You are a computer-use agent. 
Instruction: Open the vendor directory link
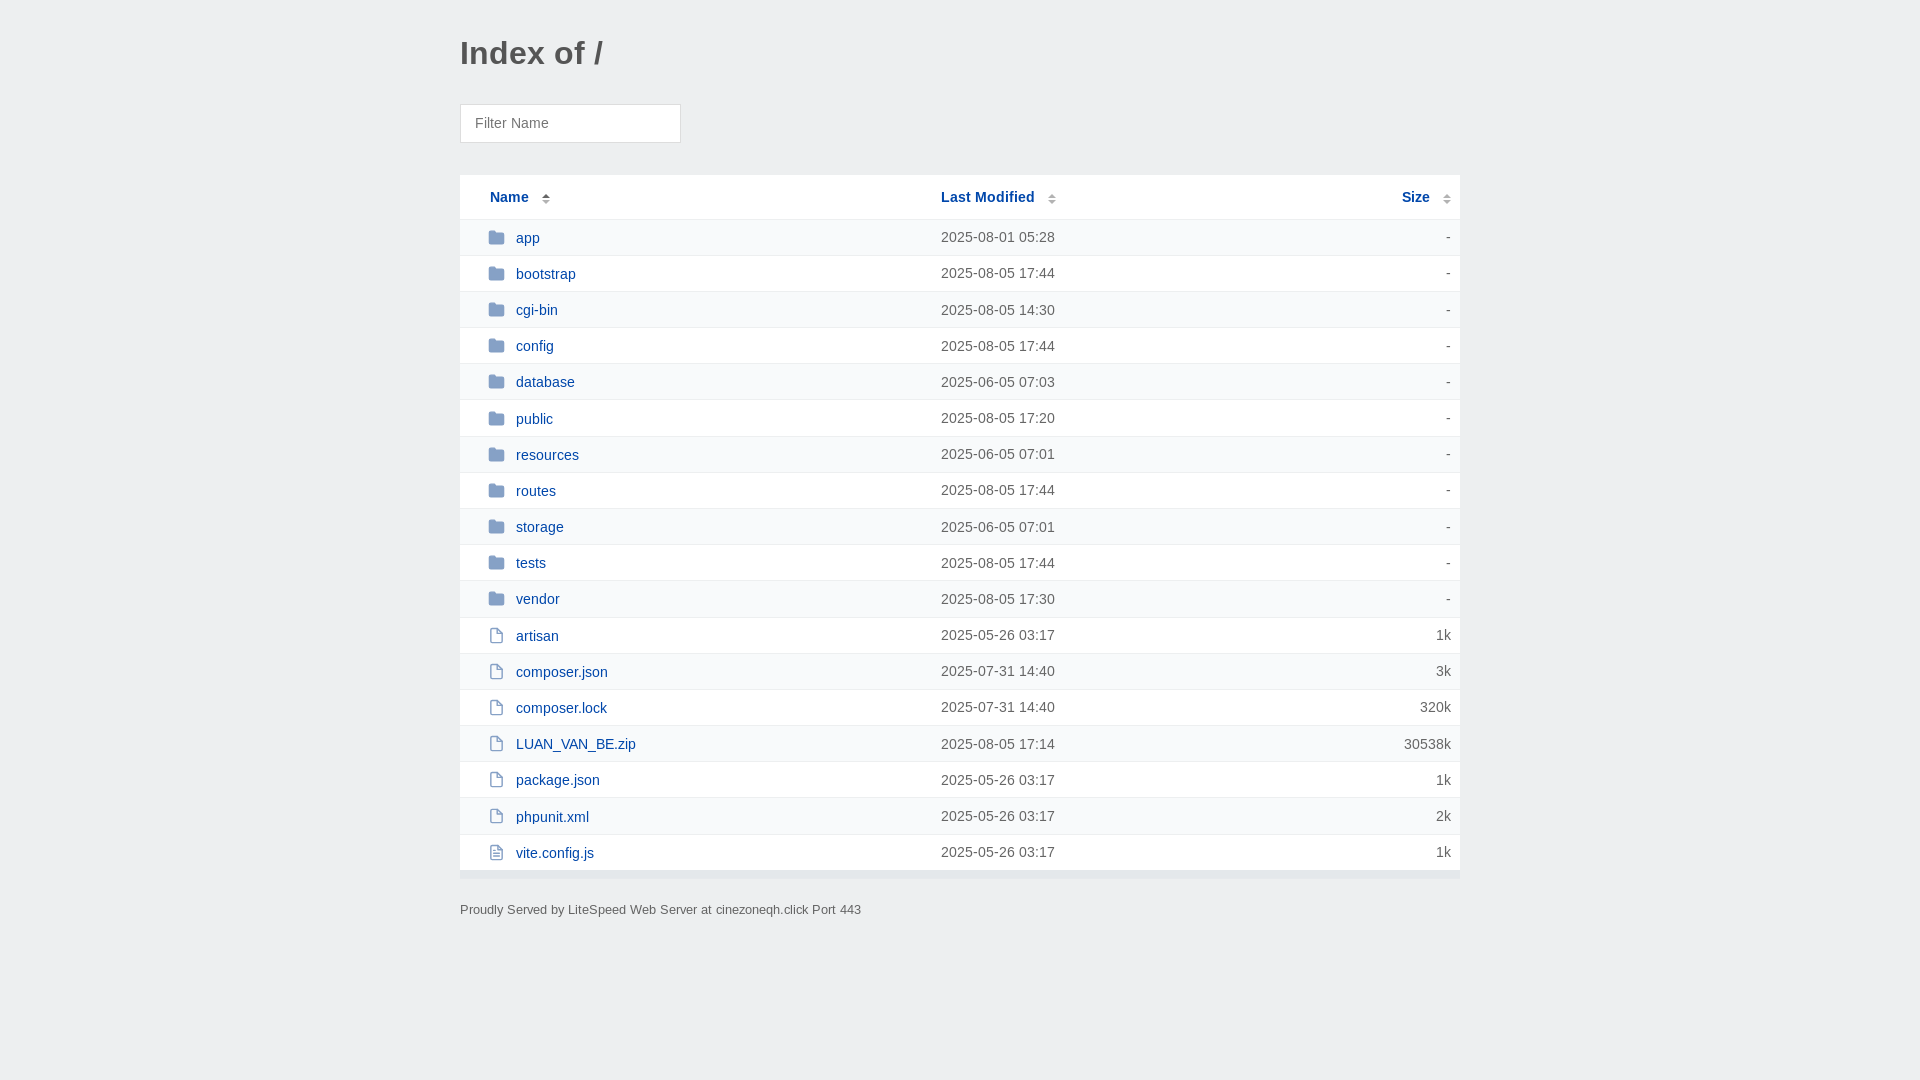pos(538,599)
